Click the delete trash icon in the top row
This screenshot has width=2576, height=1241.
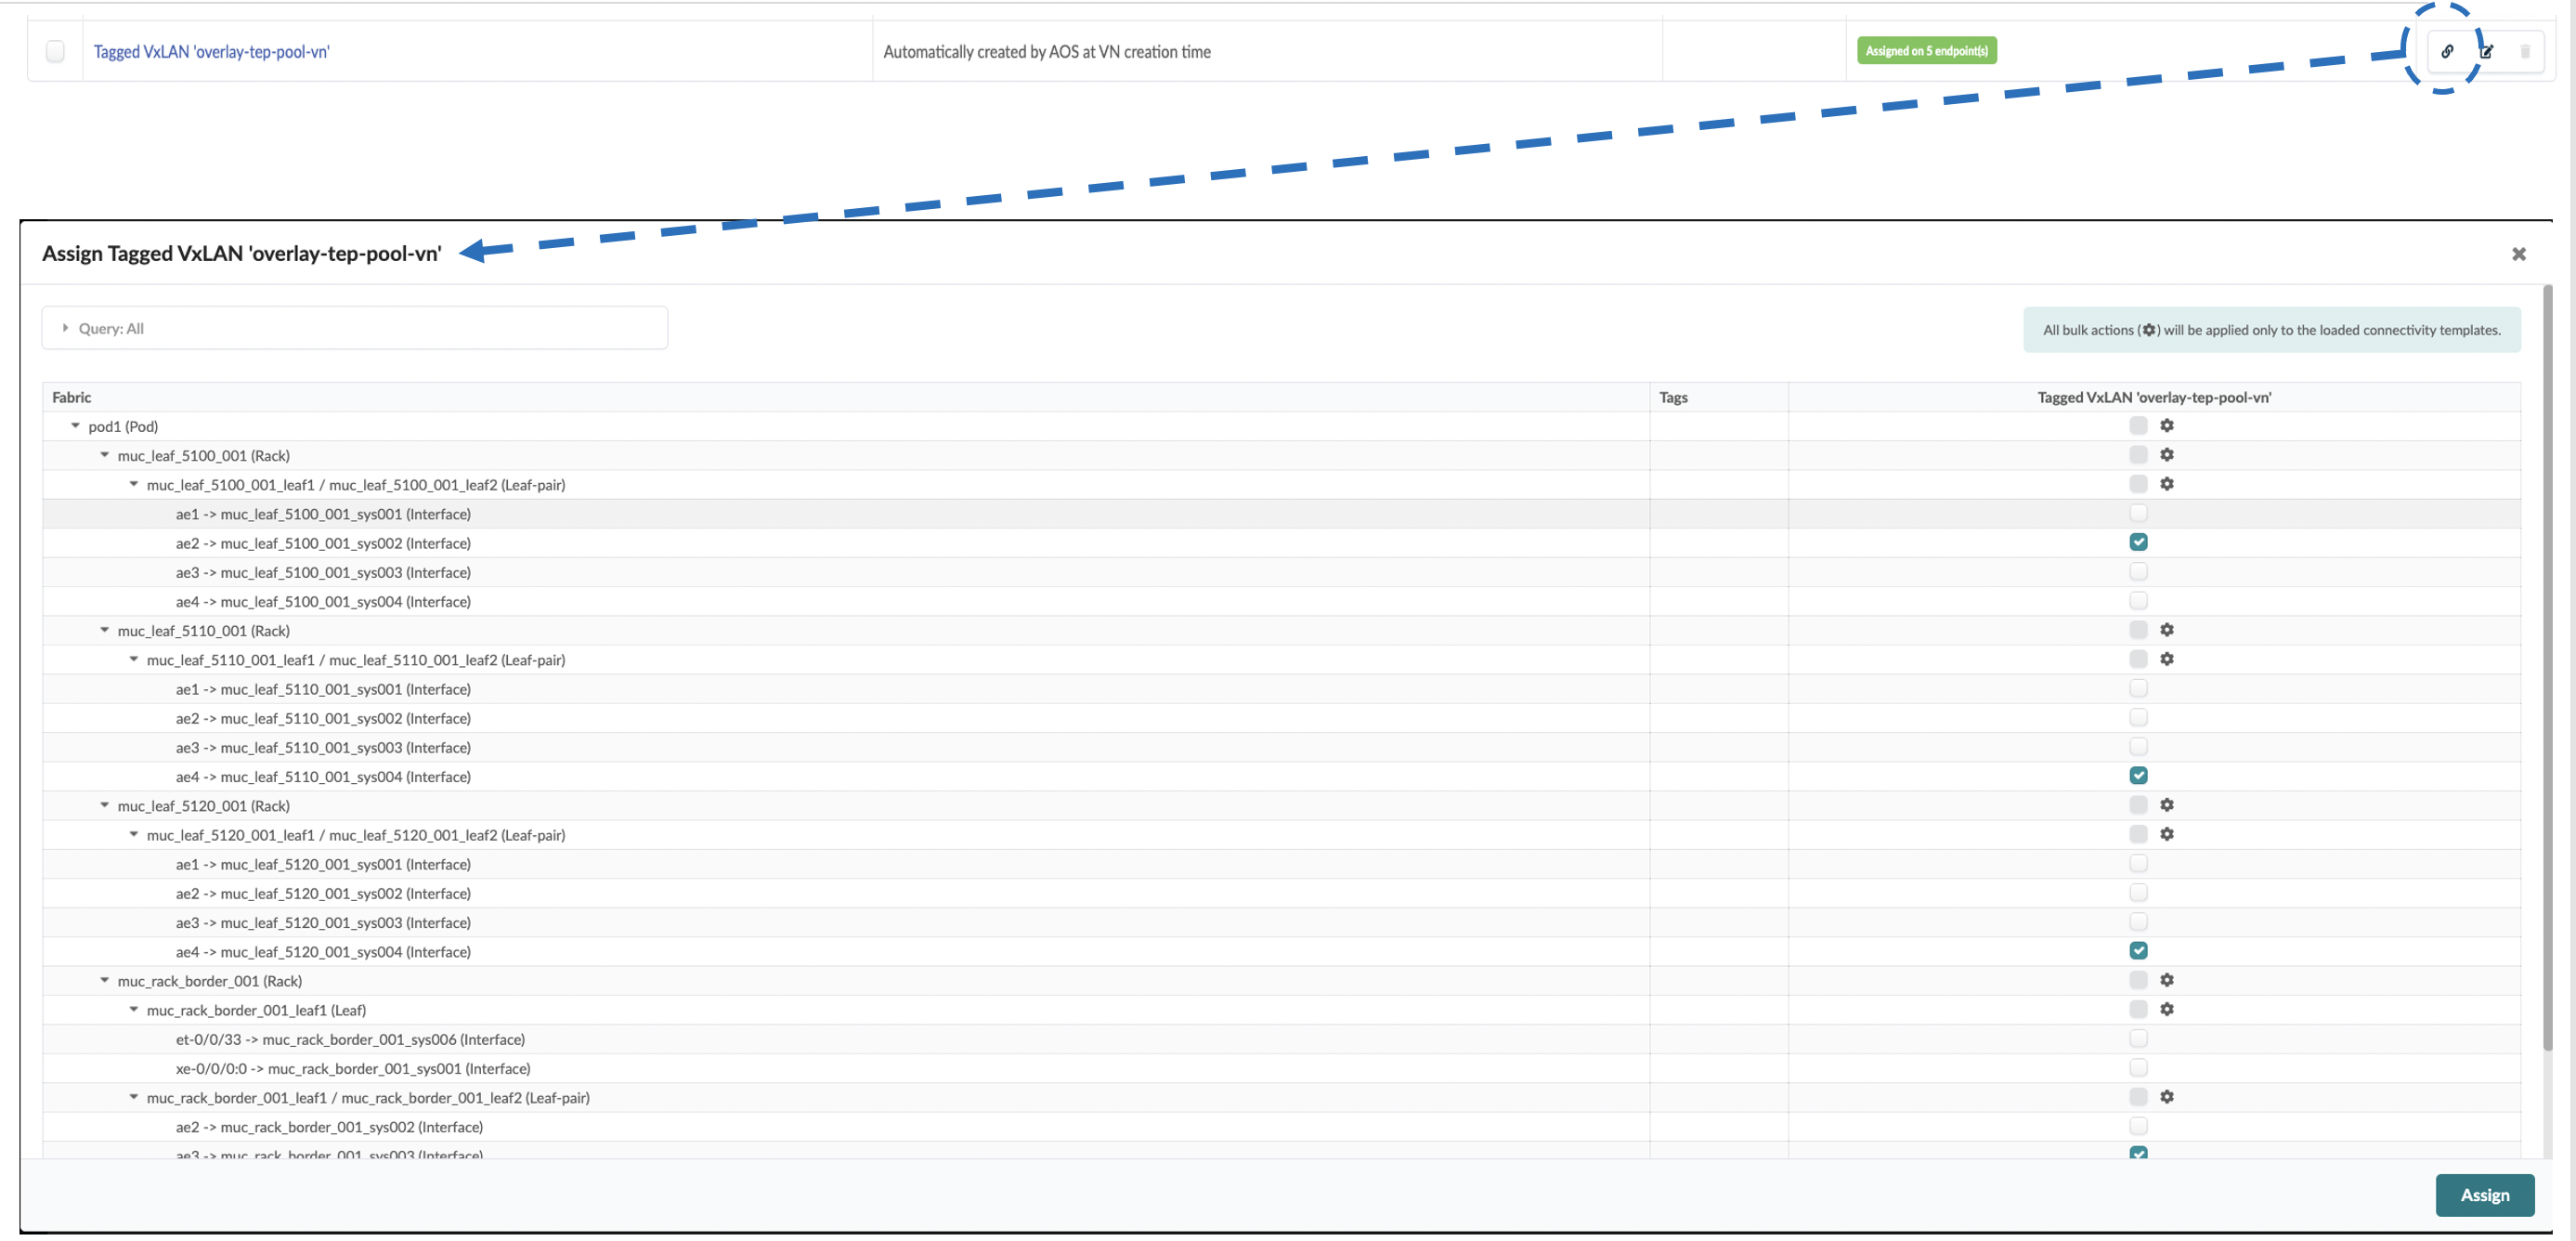(2525, 51)
